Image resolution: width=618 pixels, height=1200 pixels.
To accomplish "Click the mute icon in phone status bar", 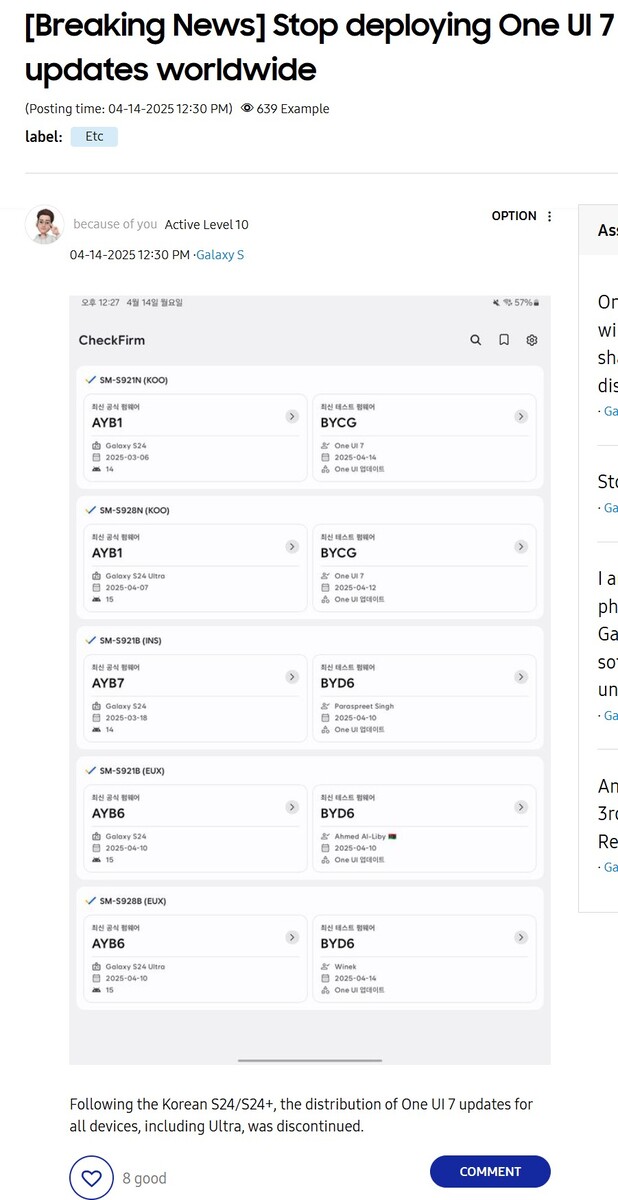I will (496, 302).
